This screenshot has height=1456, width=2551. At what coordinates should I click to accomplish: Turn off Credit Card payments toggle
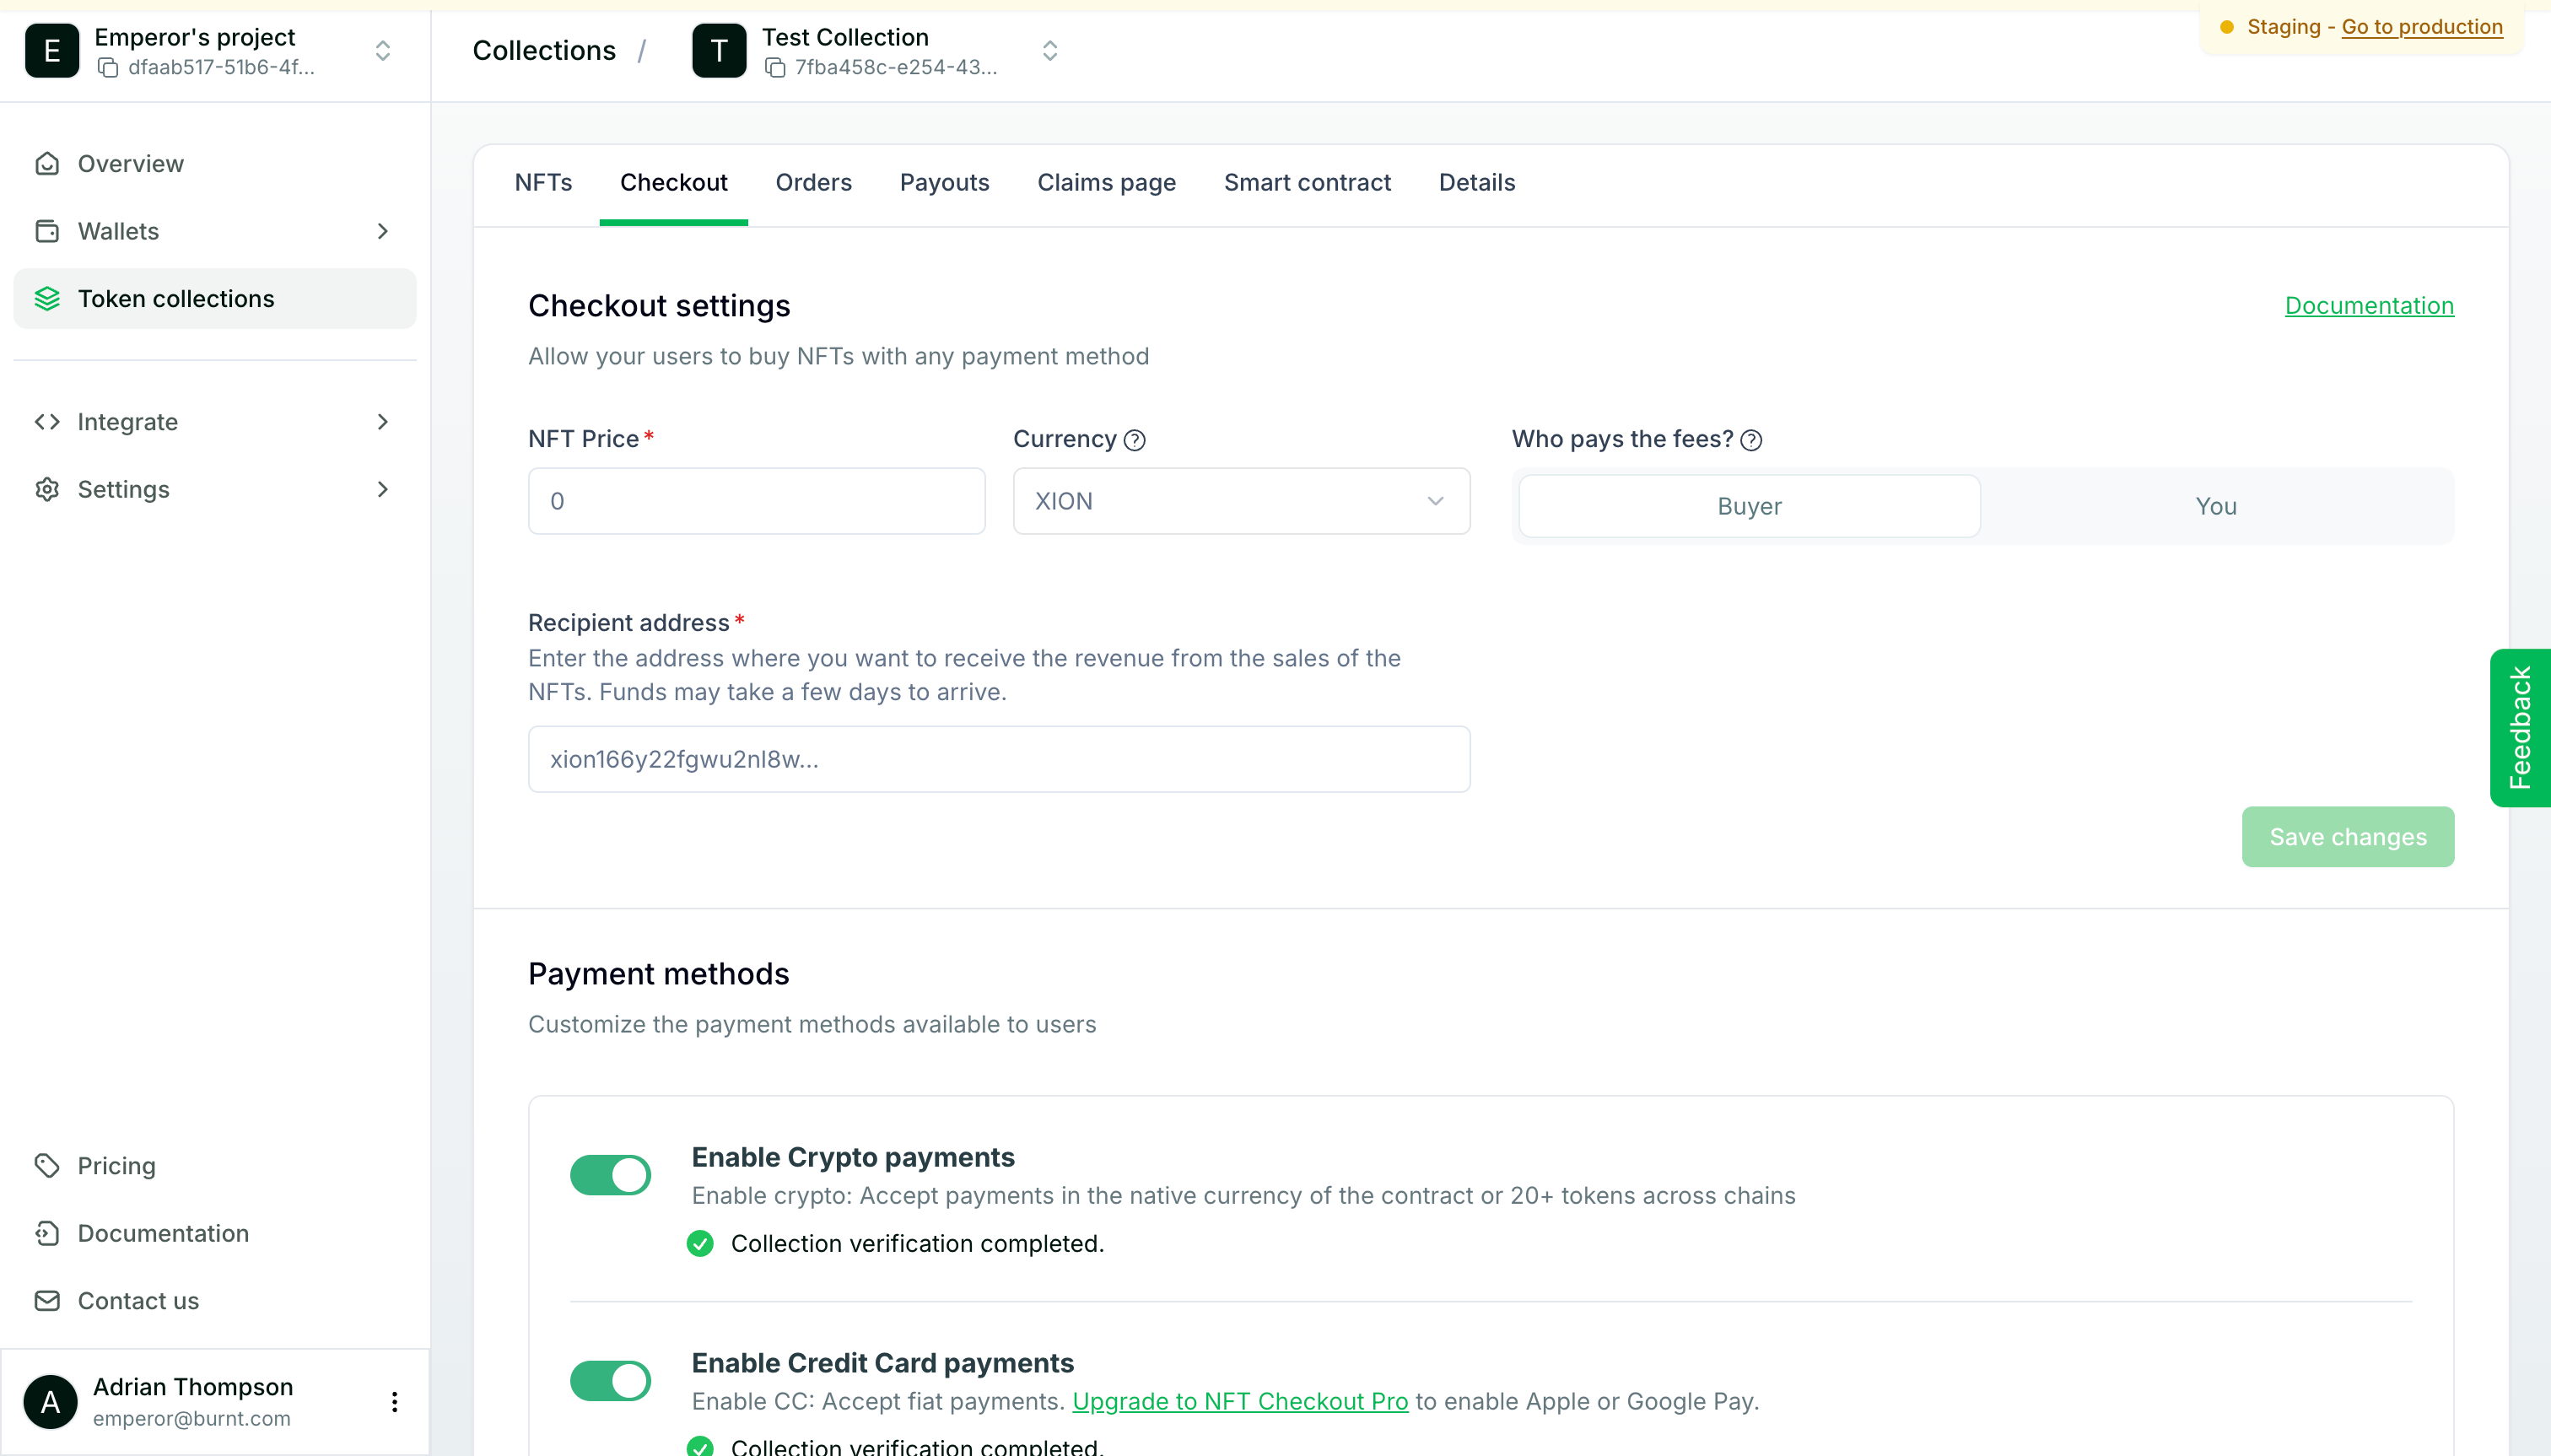tap(610, 1381)
